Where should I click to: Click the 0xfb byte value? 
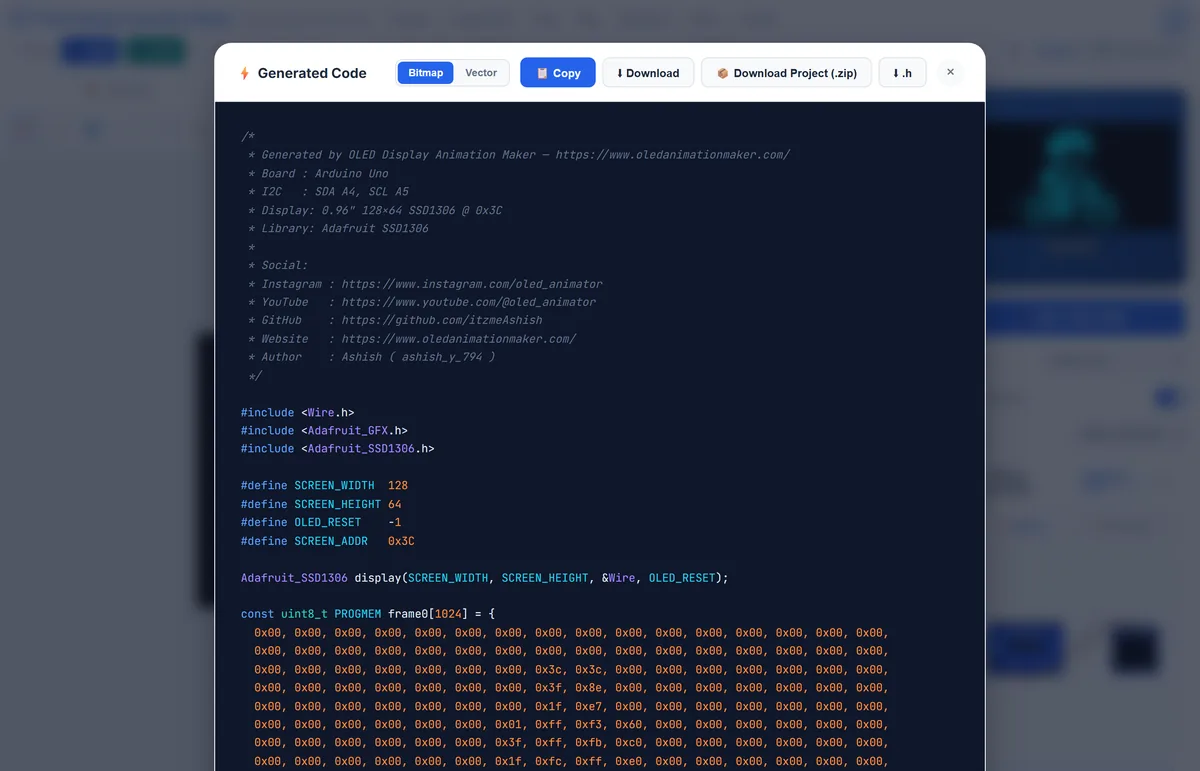589,743
